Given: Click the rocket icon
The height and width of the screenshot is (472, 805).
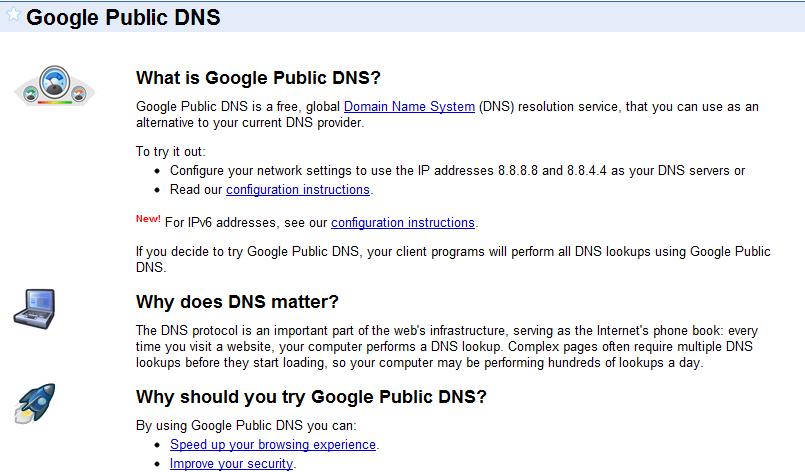Looking at the screenshot, I should click(36, 401).
